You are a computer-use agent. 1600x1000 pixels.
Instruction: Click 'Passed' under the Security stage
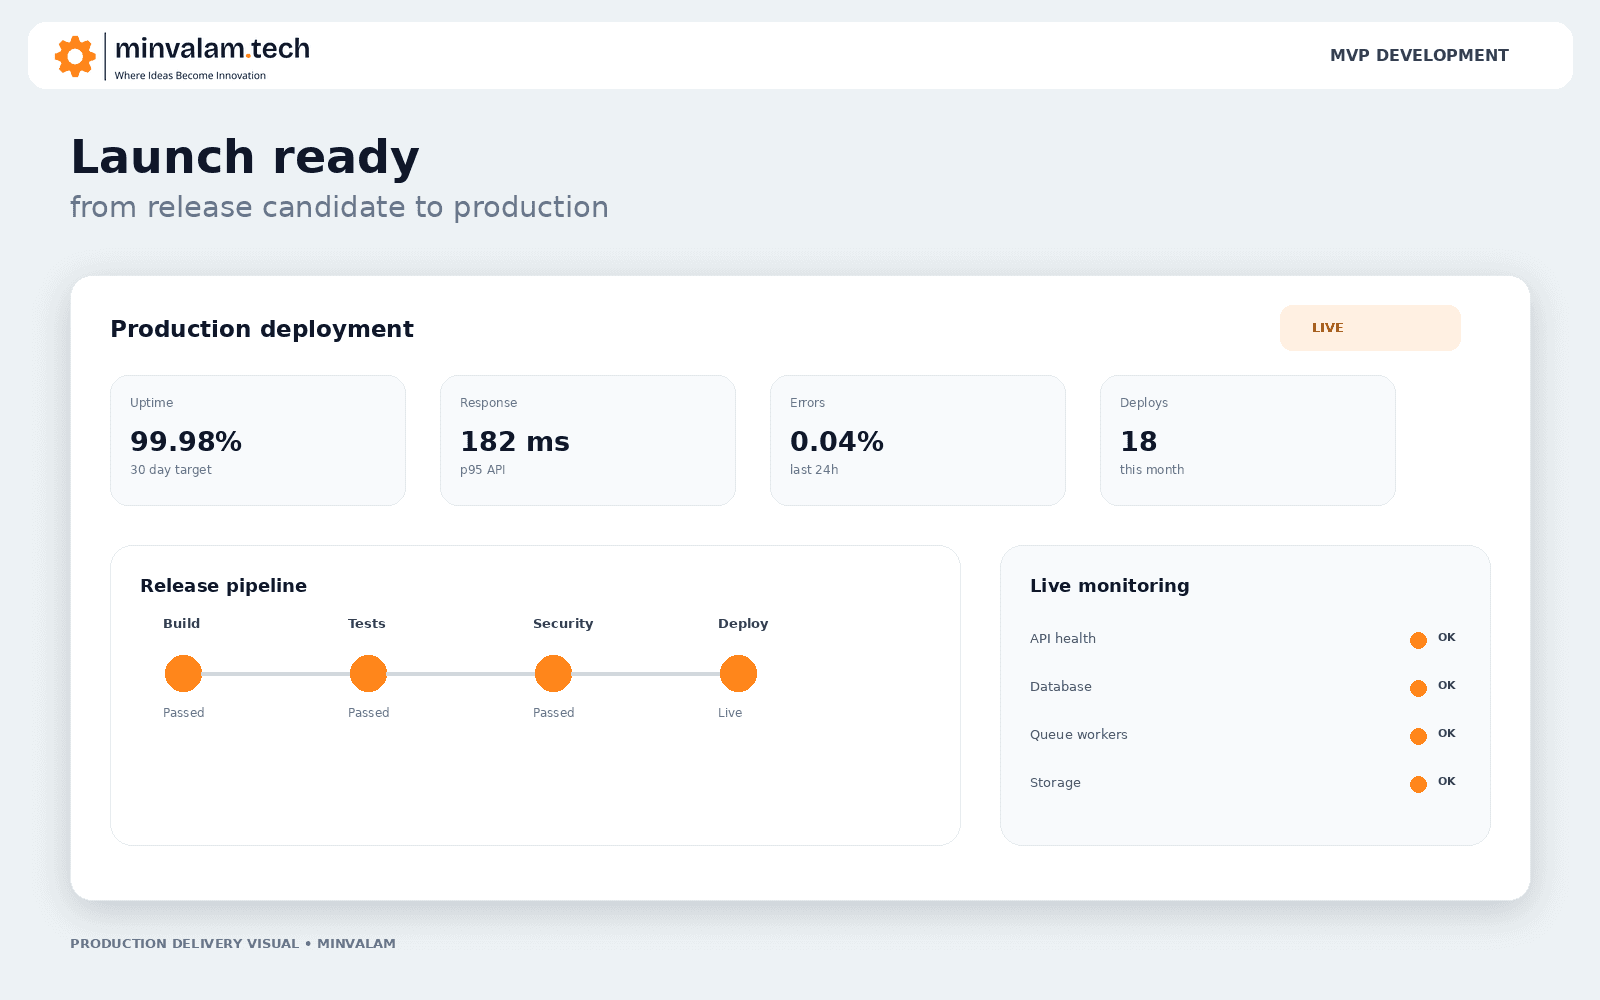[553, 713]
